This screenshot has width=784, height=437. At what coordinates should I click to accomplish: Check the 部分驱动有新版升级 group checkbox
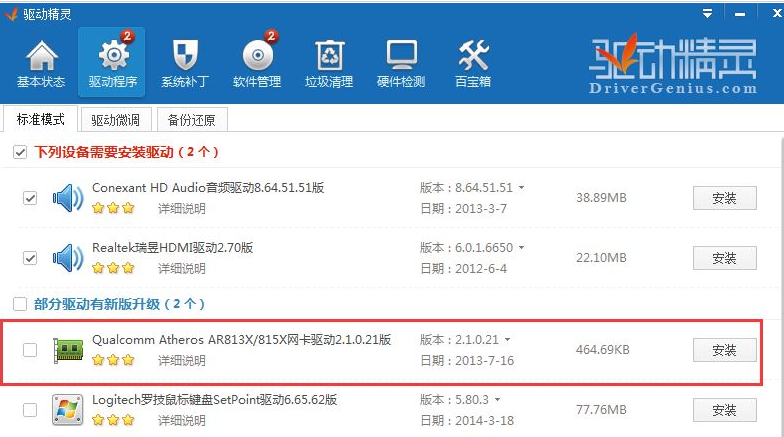pos(20,304)
